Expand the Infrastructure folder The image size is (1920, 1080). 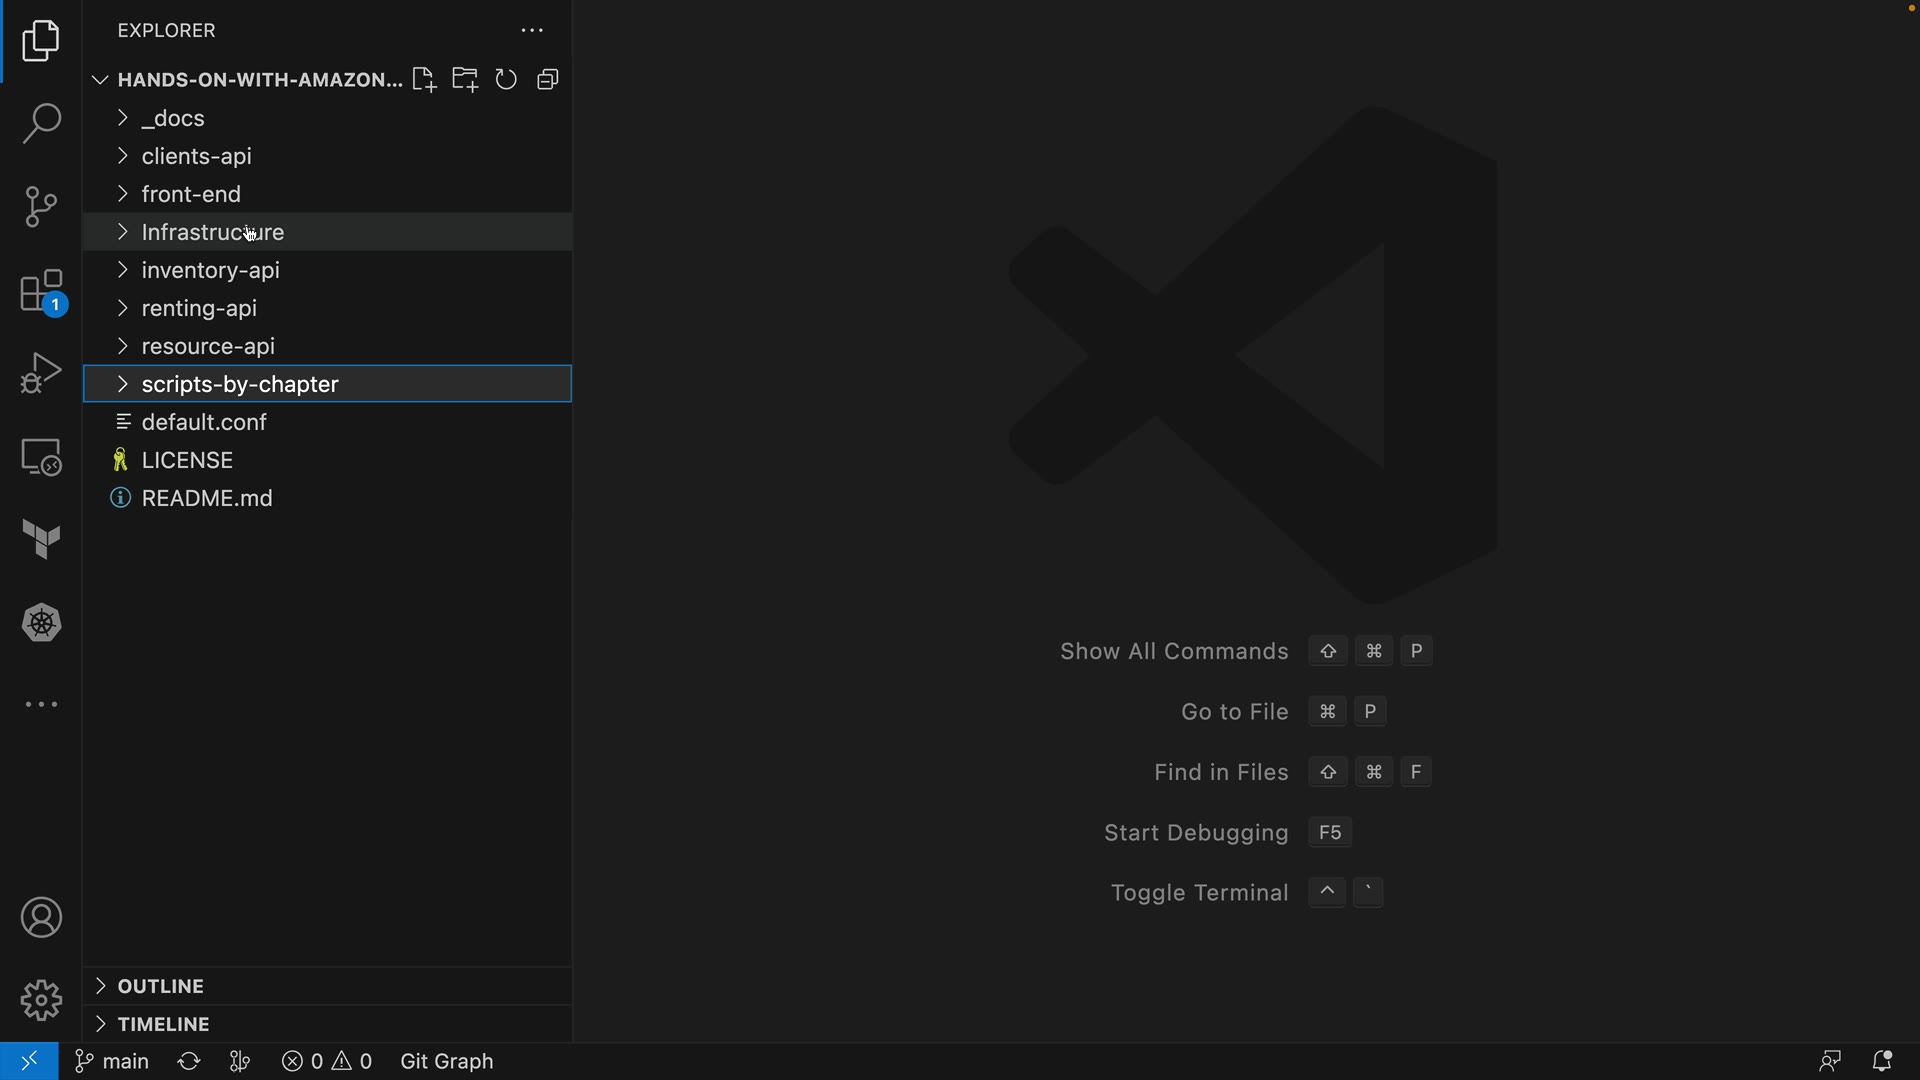coord(212,233)
